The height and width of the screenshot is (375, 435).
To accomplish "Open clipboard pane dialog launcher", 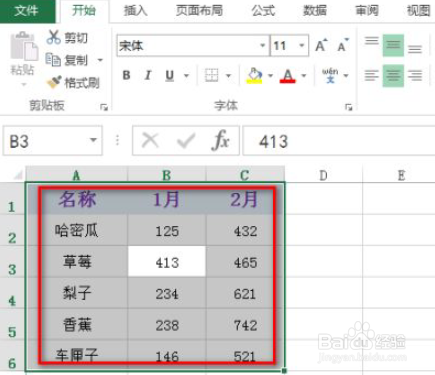I will pos(104,107).
